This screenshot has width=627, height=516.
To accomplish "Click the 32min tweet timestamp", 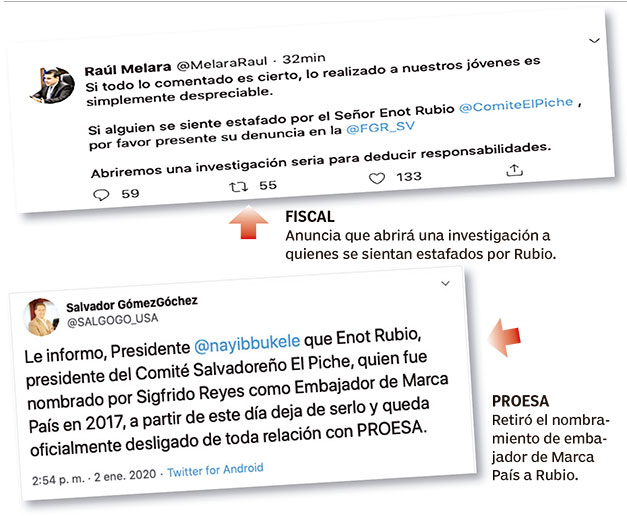I will pyautogui.click(x=304, y=59).
